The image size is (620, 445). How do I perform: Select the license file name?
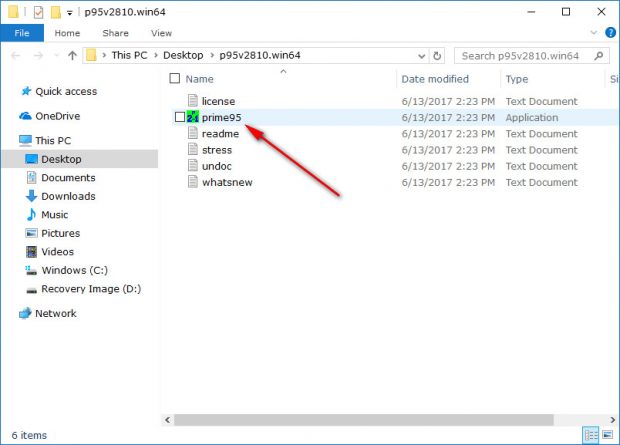pos(218,101)
